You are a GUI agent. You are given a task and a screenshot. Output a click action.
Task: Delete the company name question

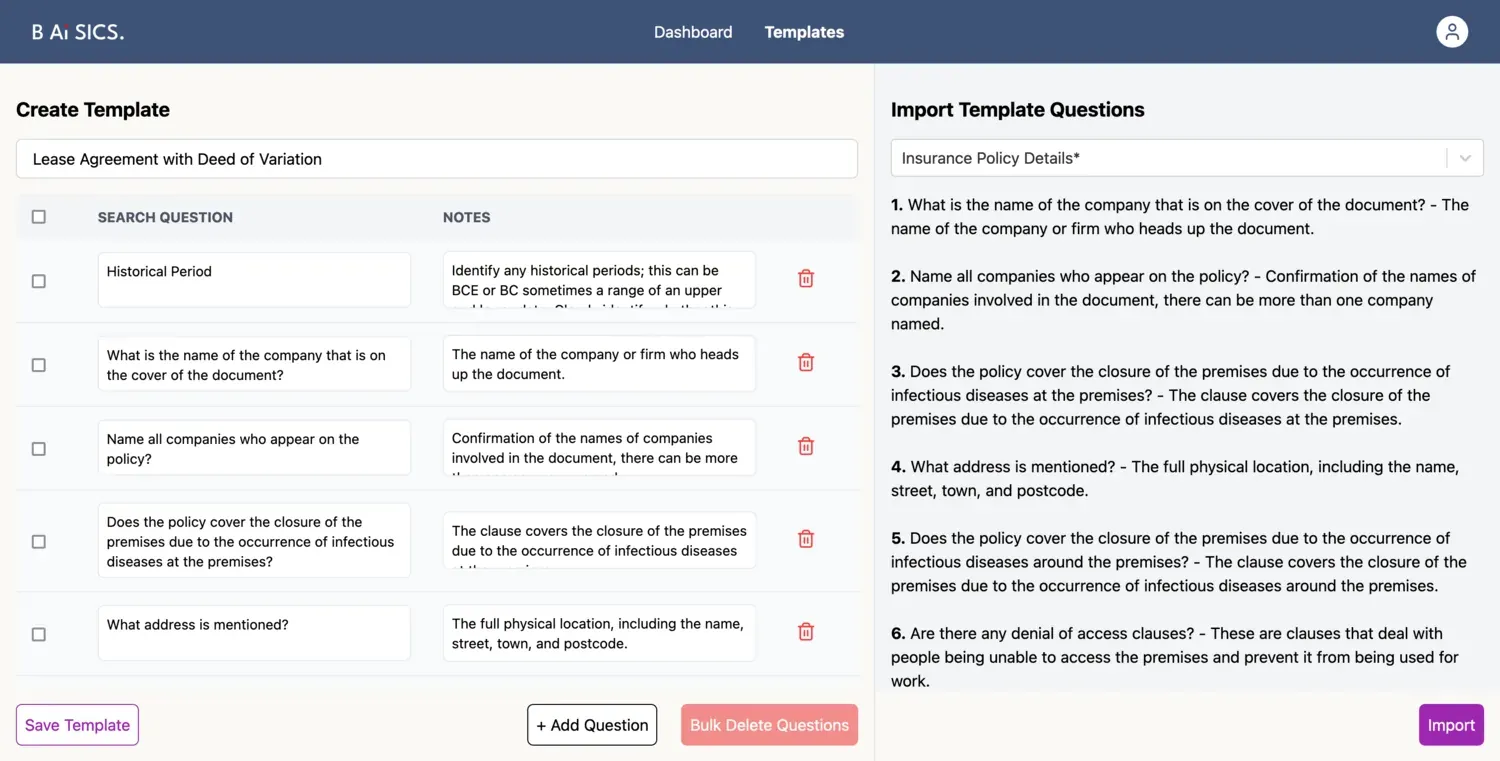pyautogui.click(x=805, y=362)
